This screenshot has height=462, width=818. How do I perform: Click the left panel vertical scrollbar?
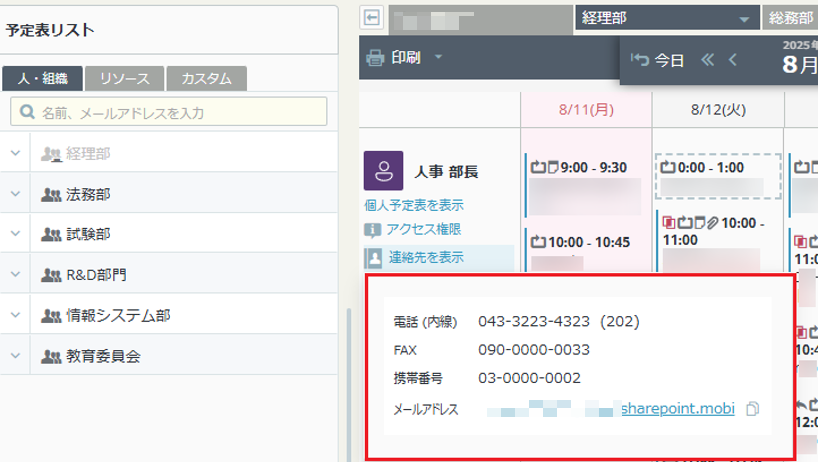[x=348, y=385]
